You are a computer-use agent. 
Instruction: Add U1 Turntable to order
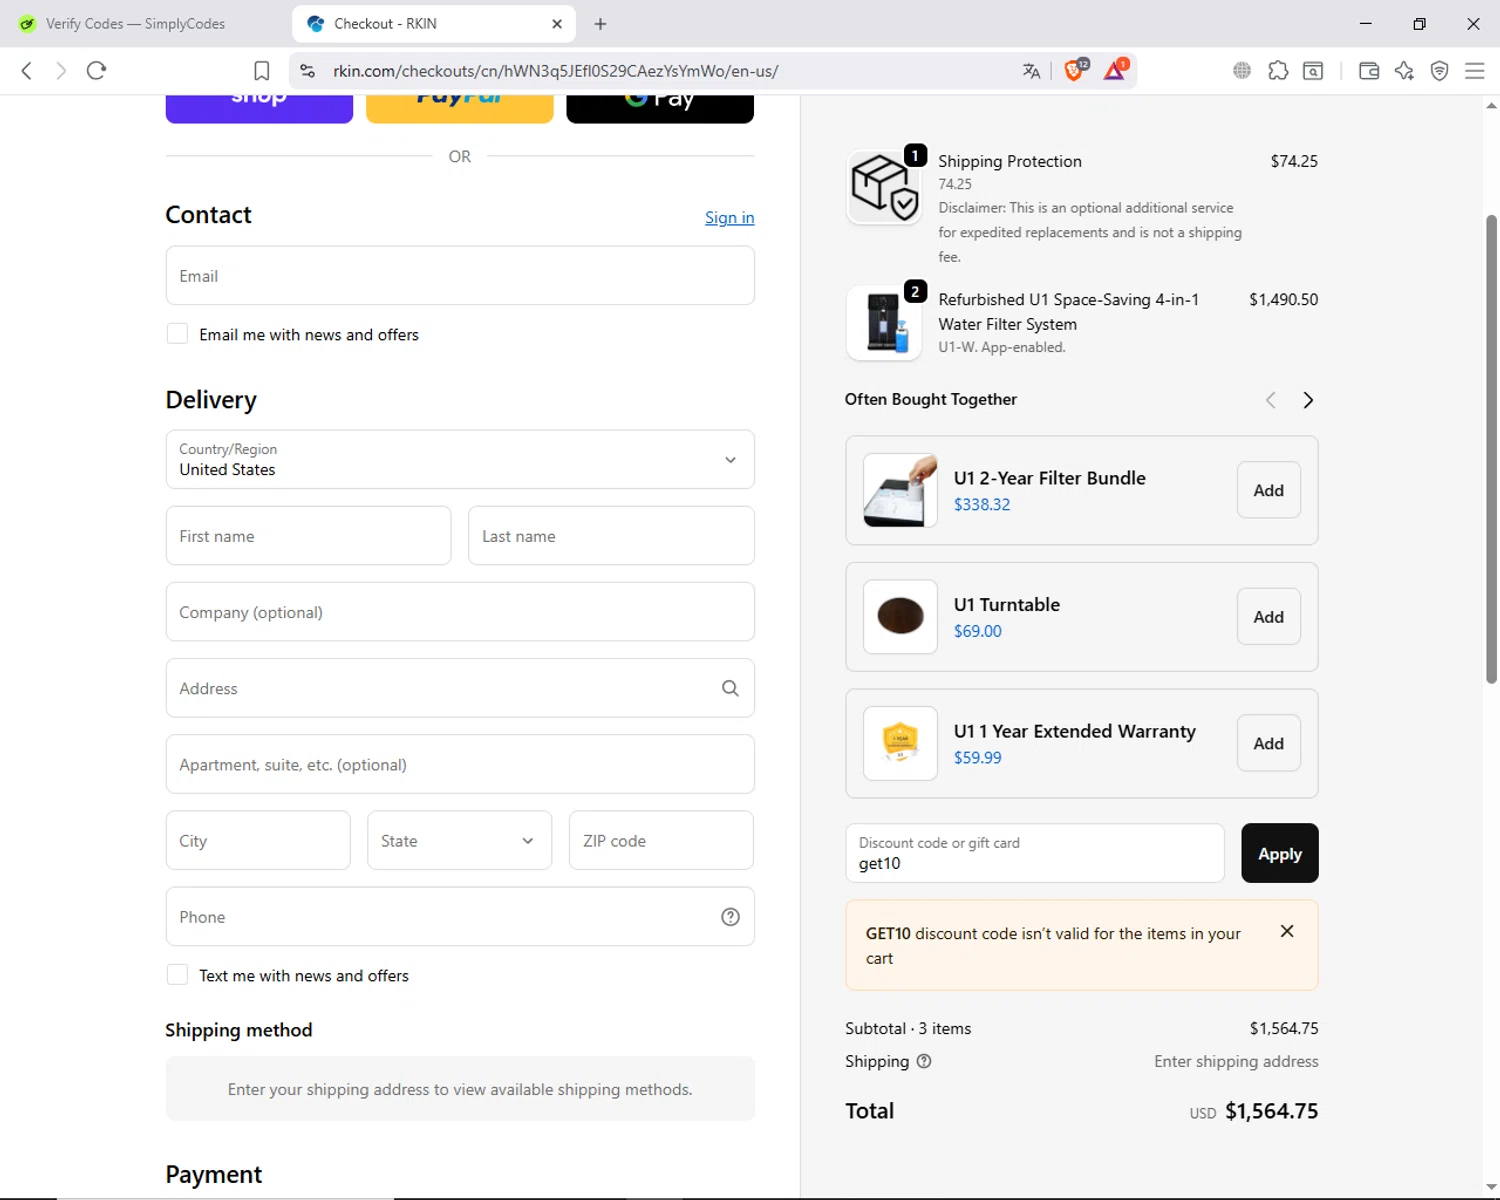click(1269, 617)
